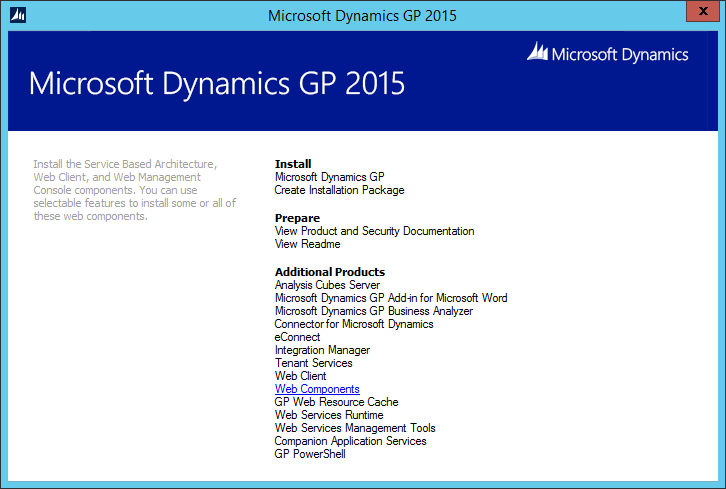This screenshot has height=489, width=726.
Task: Open Create Installation Package option
Action: tap(339, 190)
